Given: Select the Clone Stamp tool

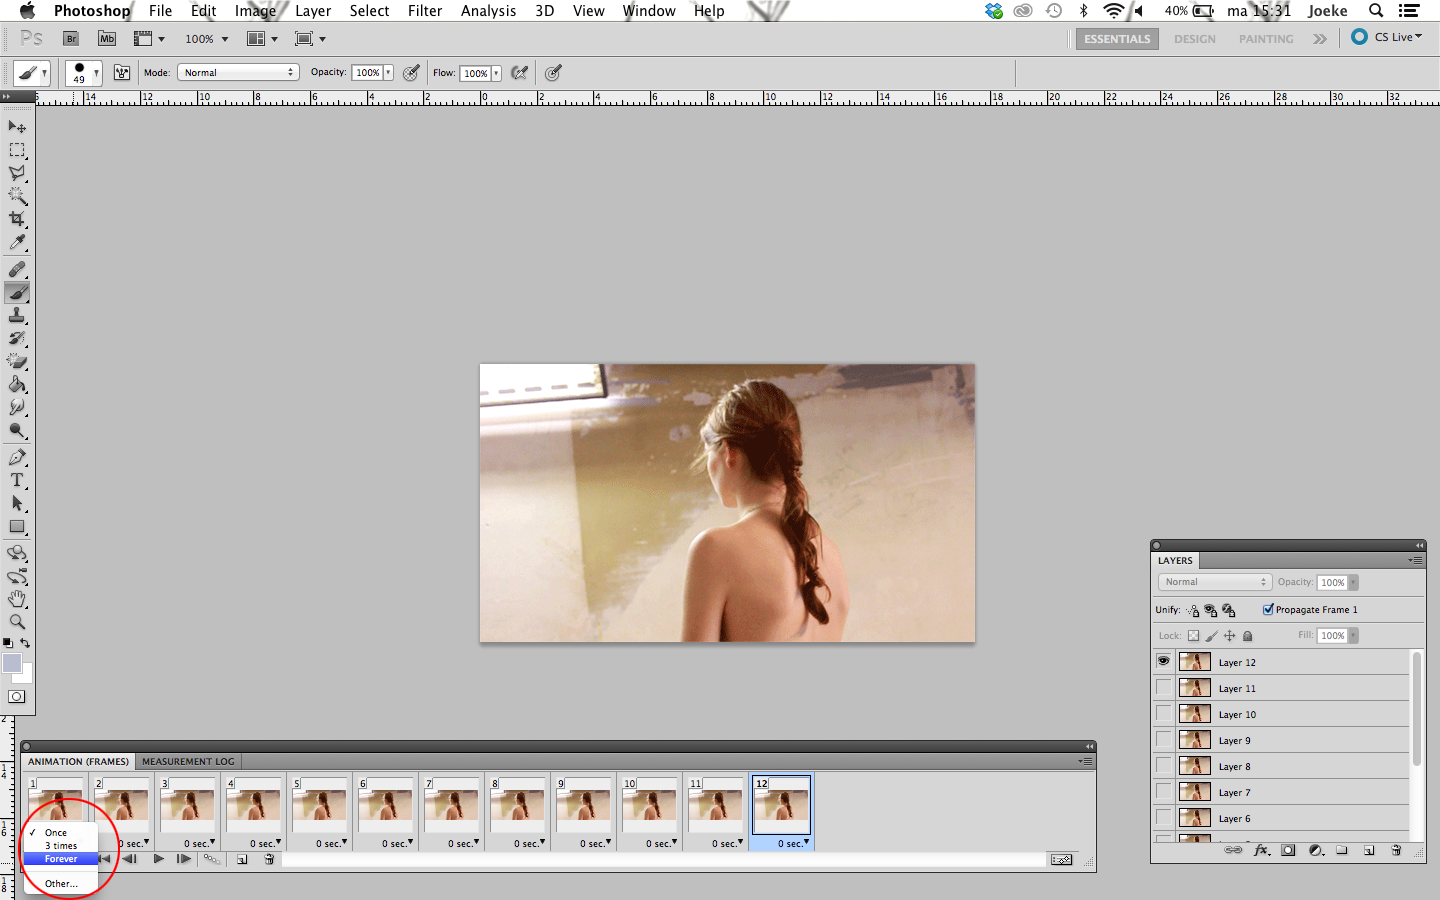Looking at the screenshot, I should point(17,316).
